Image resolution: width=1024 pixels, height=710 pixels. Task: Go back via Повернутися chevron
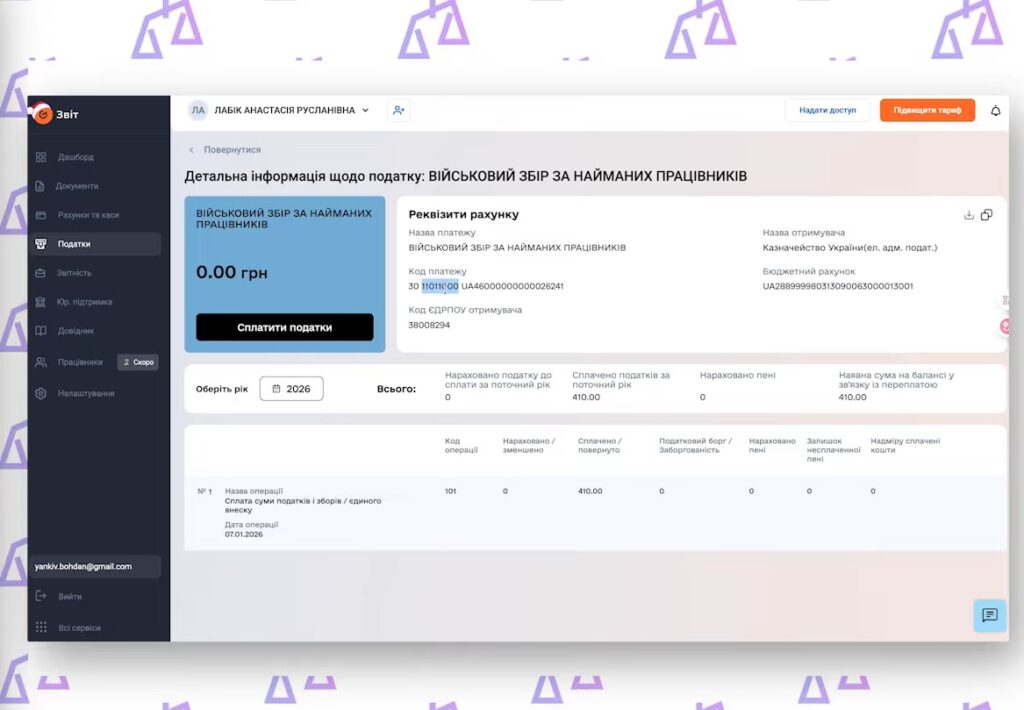(x=191, y=150)
